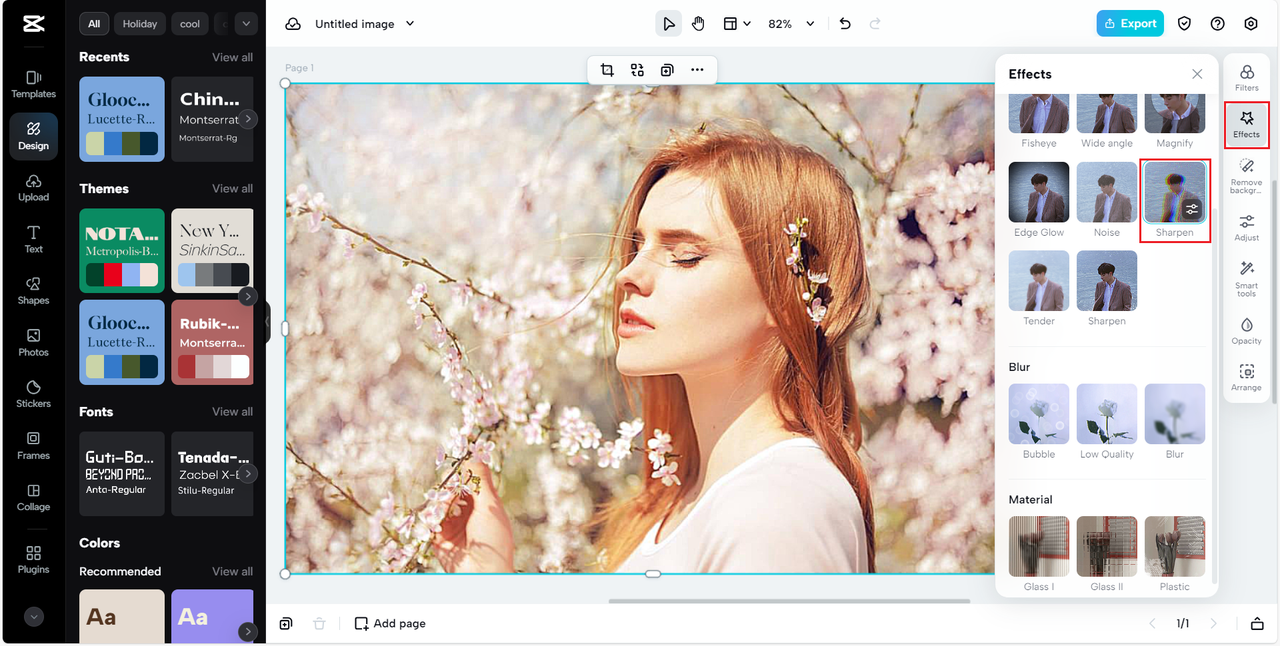This screenshot has height=646, width=1280.
Task: Select the Rubik Montserrat theme card
Action: [x=212, y=343]
